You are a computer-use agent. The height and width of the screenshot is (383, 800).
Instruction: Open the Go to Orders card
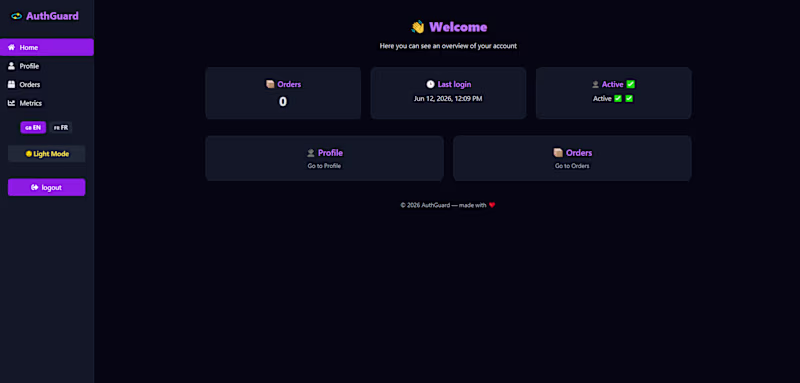pos(572,158)
